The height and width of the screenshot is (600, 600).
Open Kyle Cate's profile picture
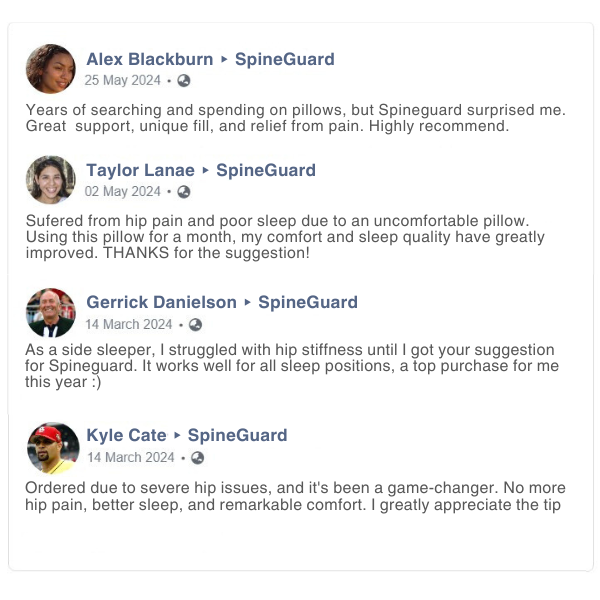point(53,448)
